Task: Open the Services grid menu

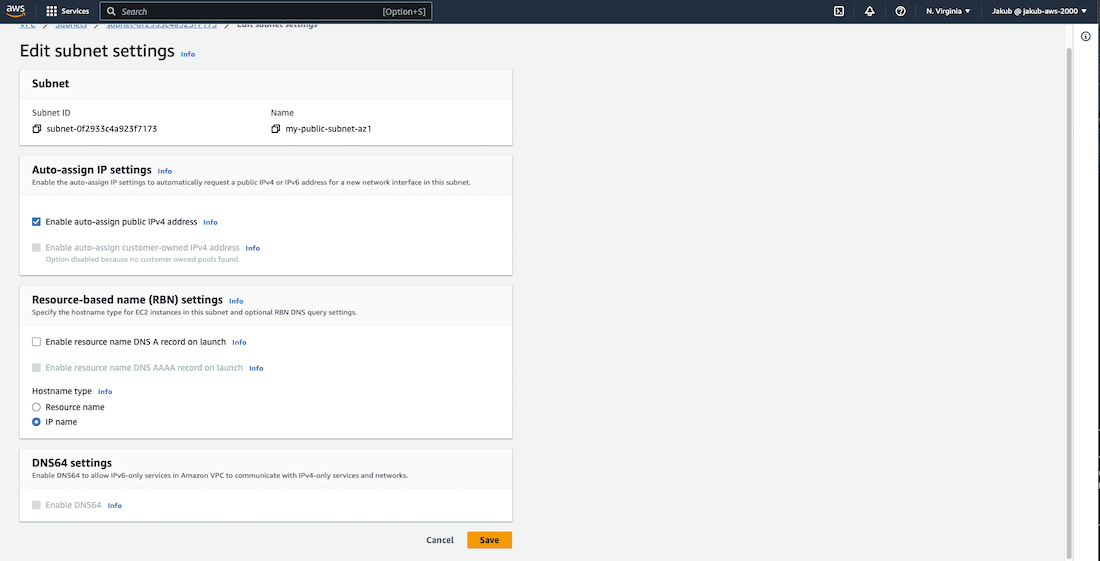Action: click(75, 11)
